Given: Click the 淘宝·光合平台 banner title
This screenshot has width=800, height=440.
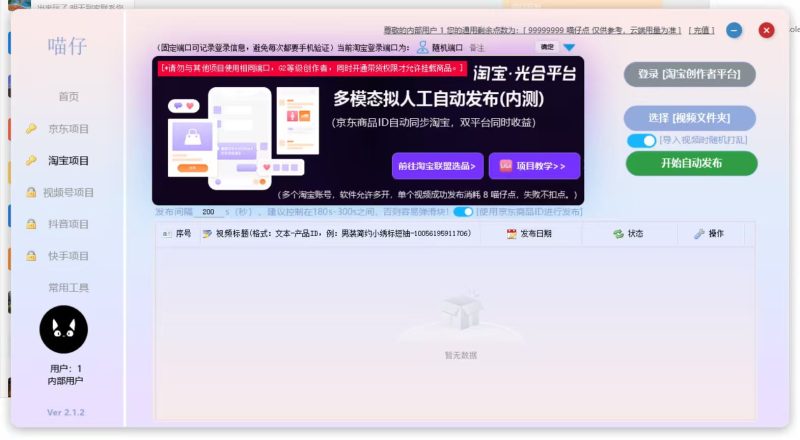Looking at the screenshot, I should click(524, 73).
